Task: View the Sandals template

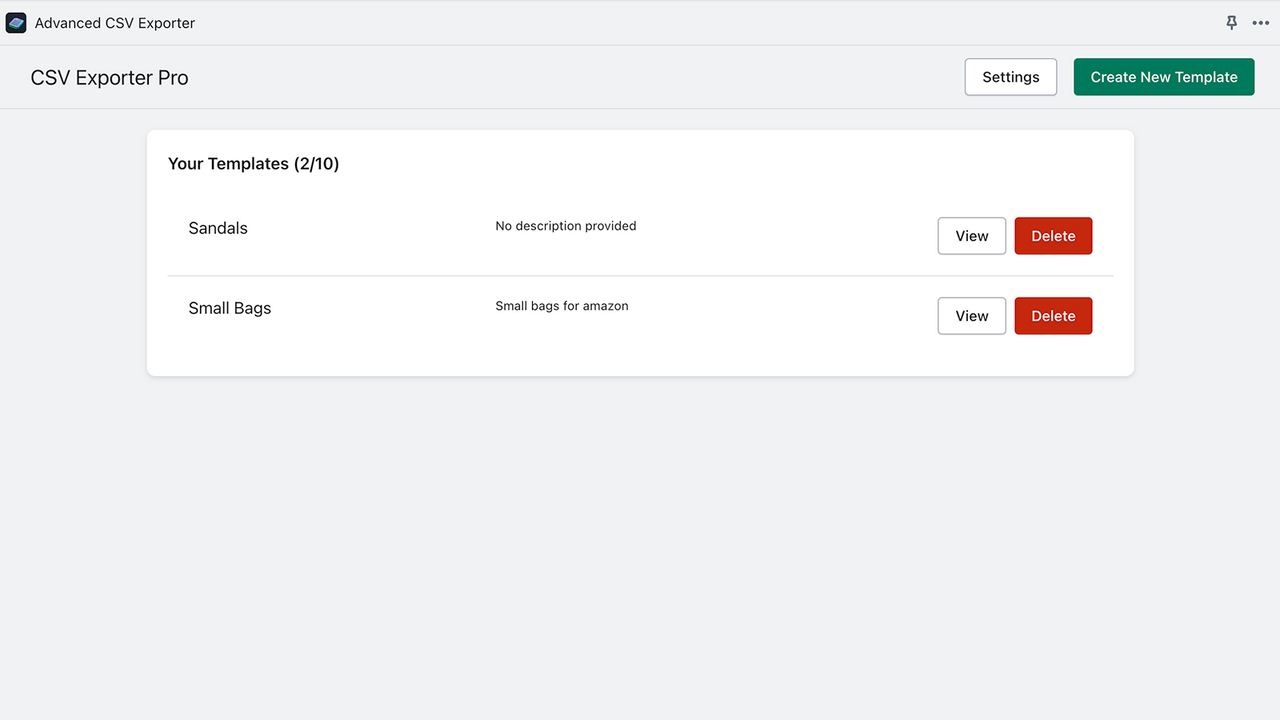Action: coord(972,236)
